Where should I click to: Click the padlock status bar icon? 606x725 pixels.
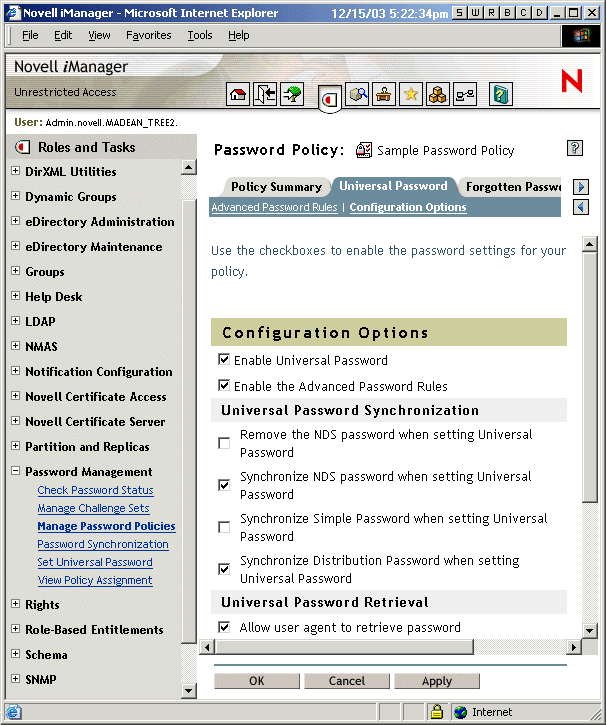coord(437,712)
